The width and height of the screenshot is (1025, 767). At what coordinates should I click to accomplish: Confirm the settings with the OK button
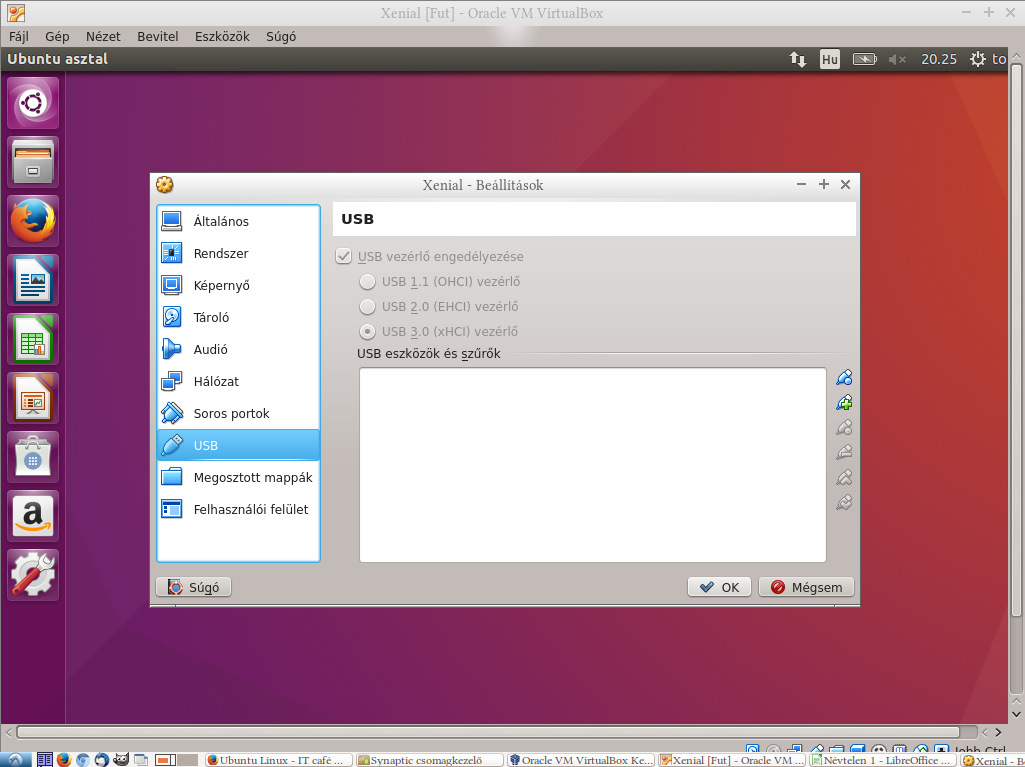point(719,587)
